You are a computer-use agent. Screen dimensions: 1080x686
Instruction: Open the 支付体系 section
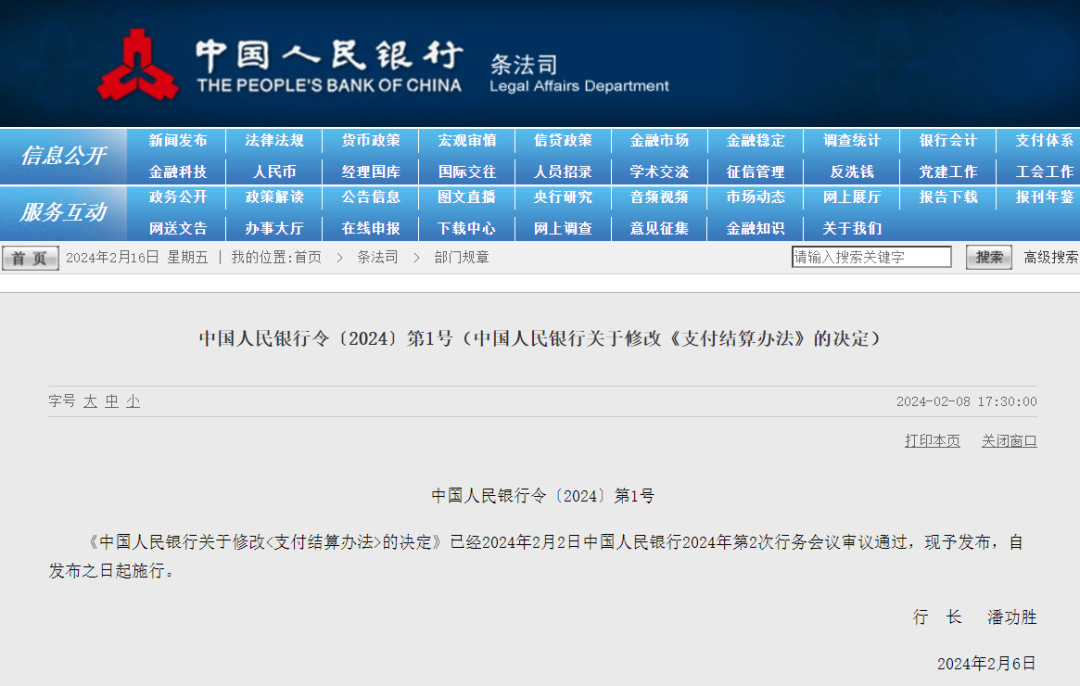[1043, 141]
